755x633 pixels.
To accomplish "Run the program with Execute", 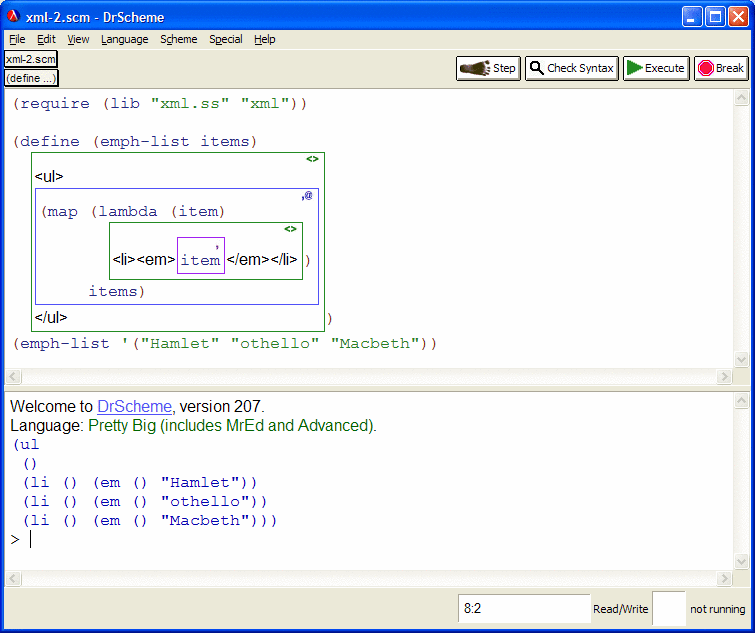I will pos(656,68).
